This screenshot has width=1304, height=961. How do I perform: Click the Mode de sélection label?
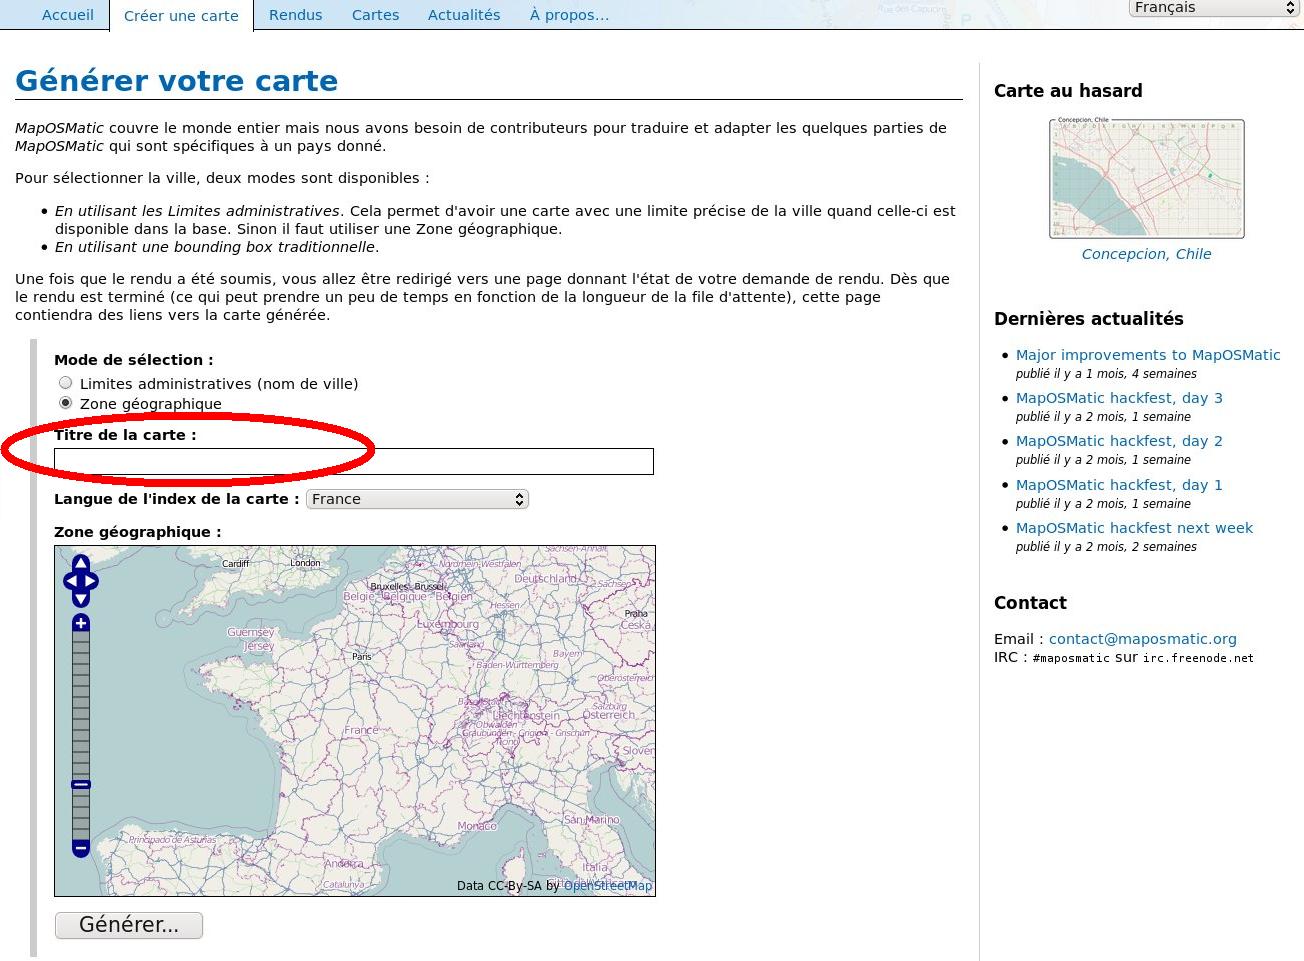pyautogui.click(x=134, y=360)
